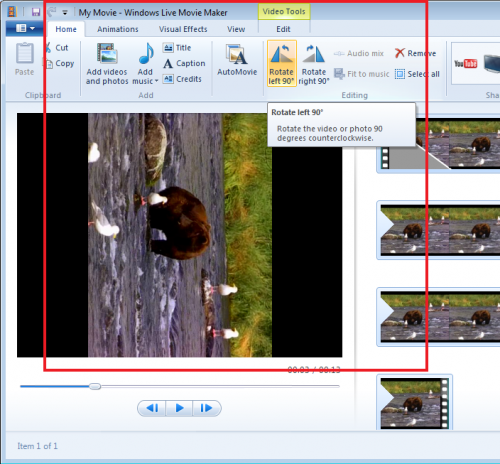This screenshot has width=500, height=464.
Task: Open the Add music dropdown
Action: click(145, 64)
